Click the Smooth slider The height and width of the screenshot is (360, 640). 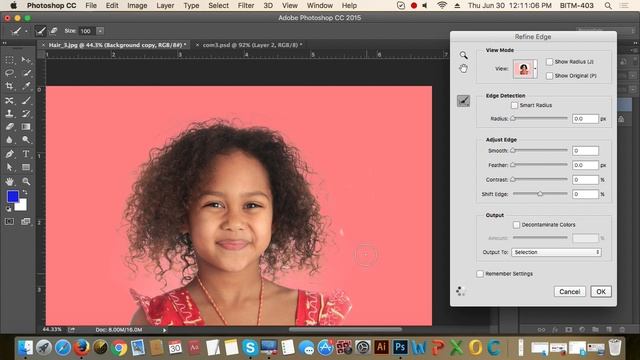[540, 151]
